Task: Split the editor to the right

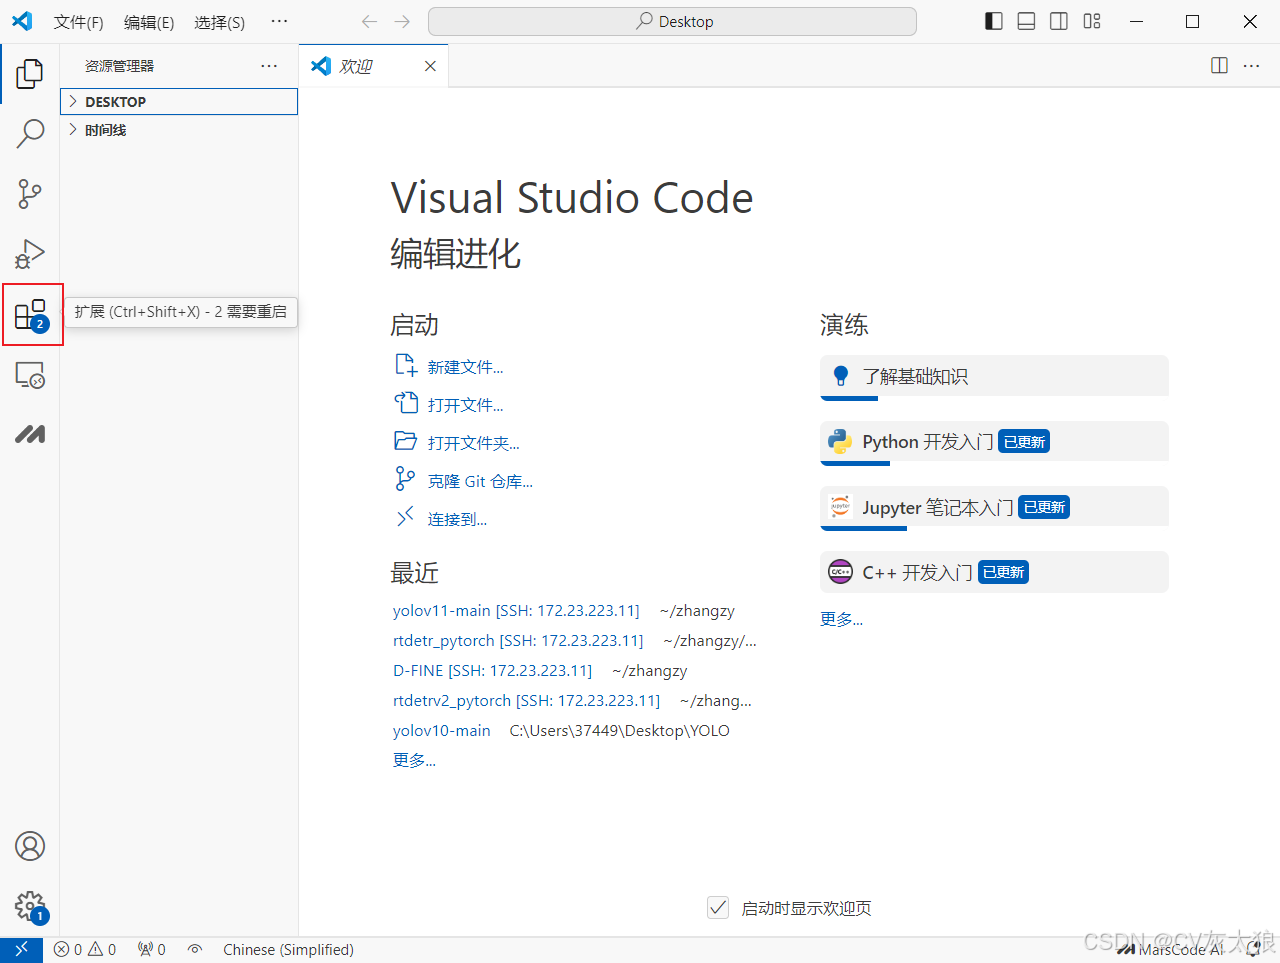Action: [x=1219, y=65]
